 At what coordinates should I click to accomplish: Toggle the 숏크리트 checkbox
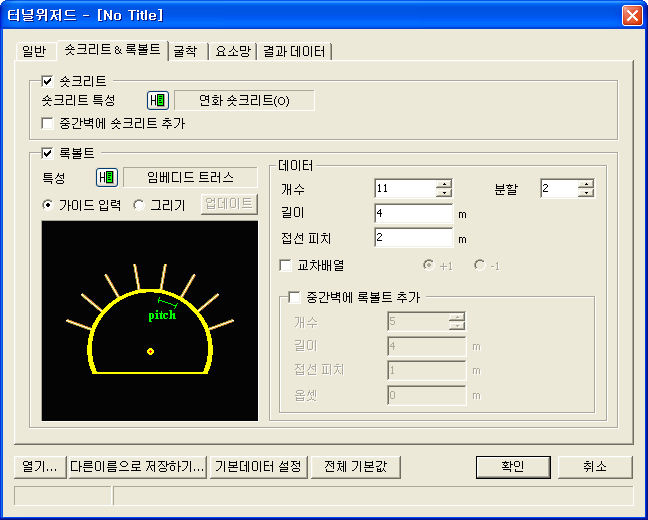coord(47,81)
